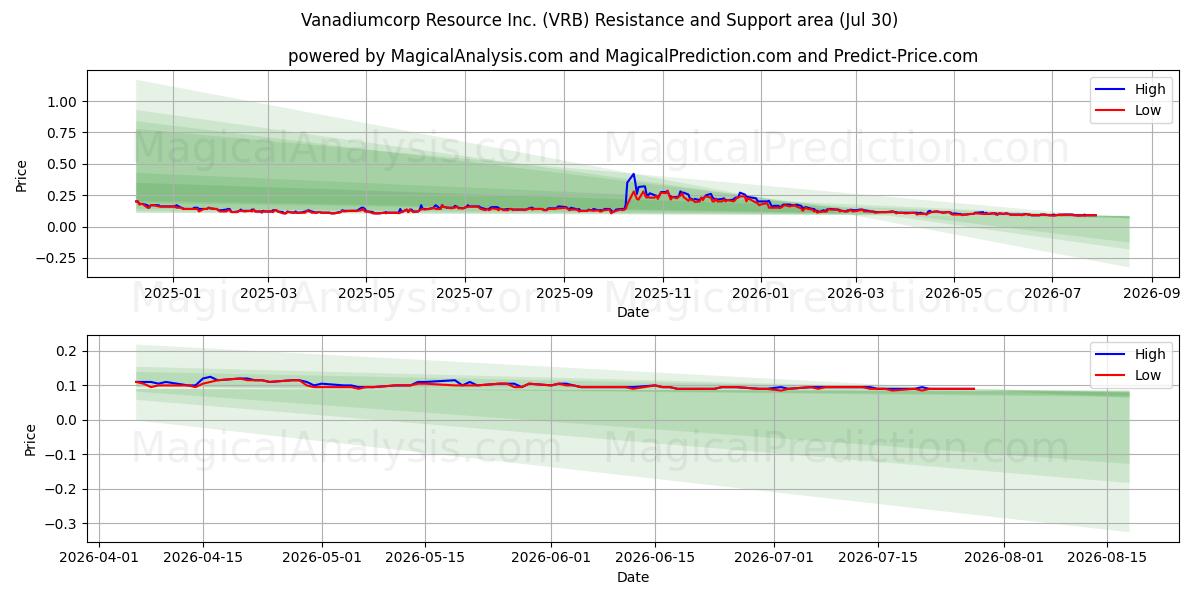
Task: Click the '0.25' y-axis tick in top chart
Action: 64,196
